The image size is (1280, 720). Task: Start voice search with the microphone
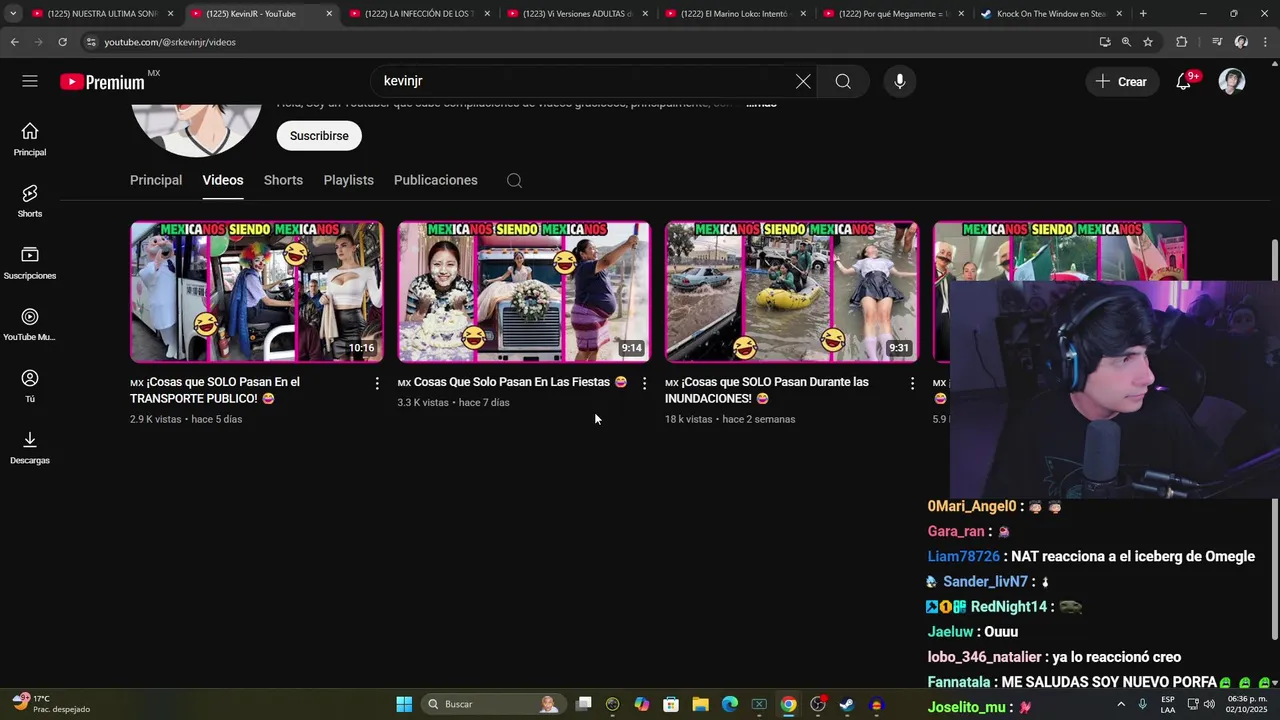pyautogui.click(x=900, y=82)
